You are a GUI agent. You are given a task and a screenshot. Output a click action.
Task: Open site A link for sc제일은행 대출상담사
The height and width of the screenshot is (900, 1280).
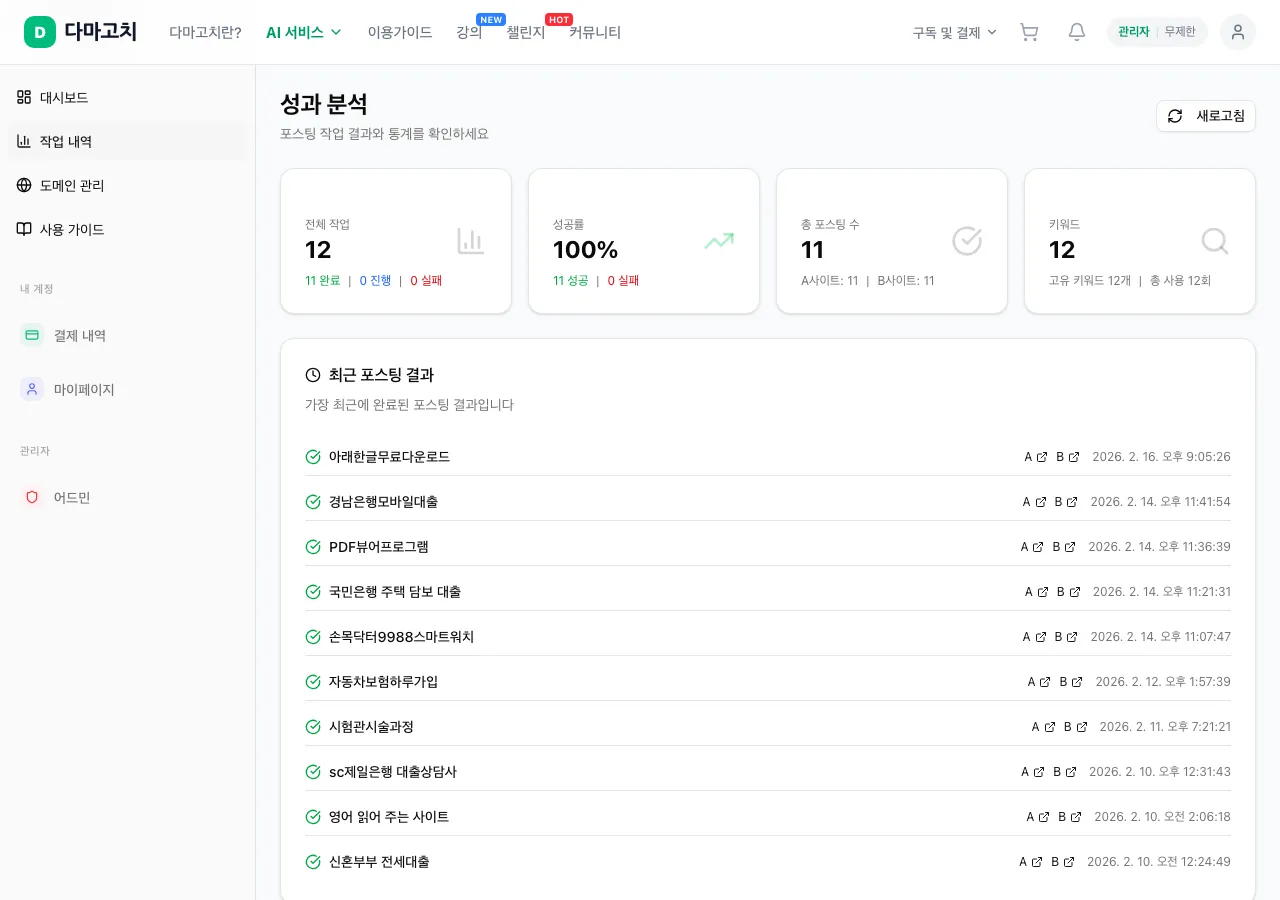[1033, 772]
